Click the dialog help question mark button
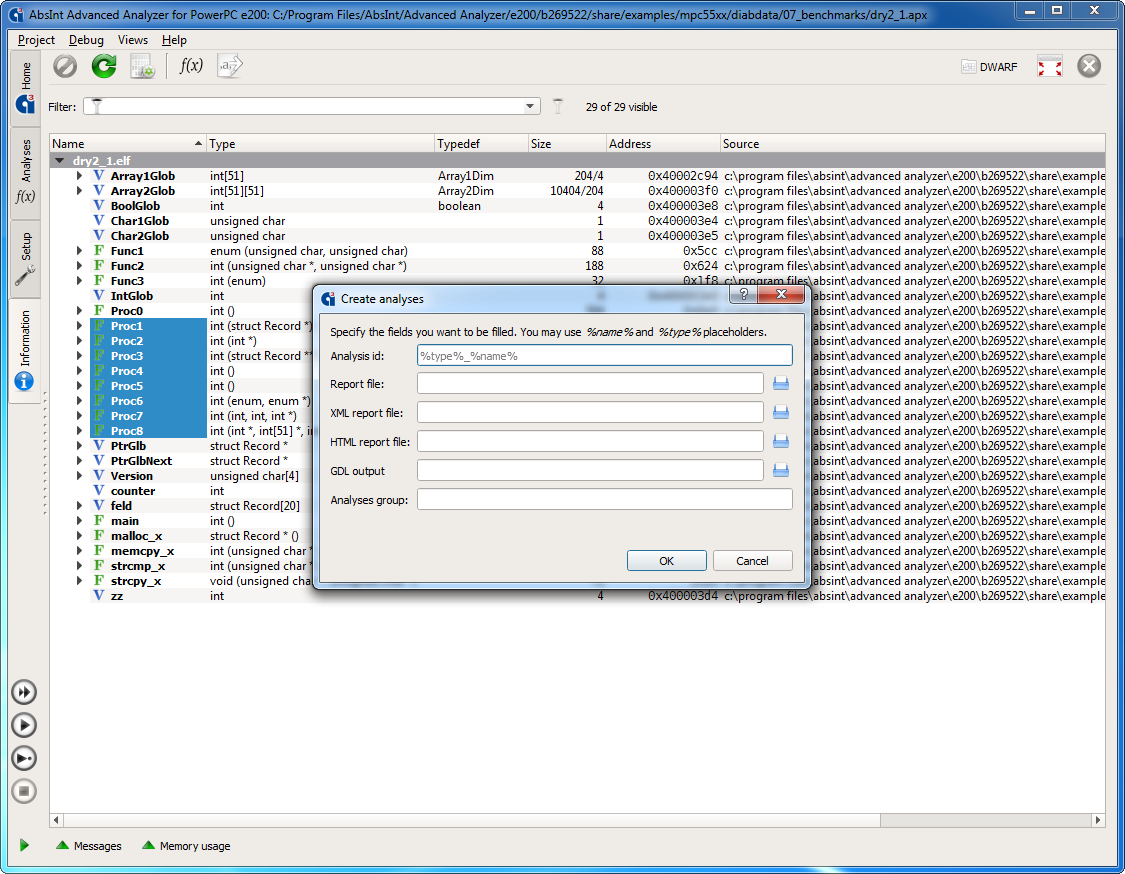Image resolution: width=1125 pixels, height=874 pixels. click(743, 294)
